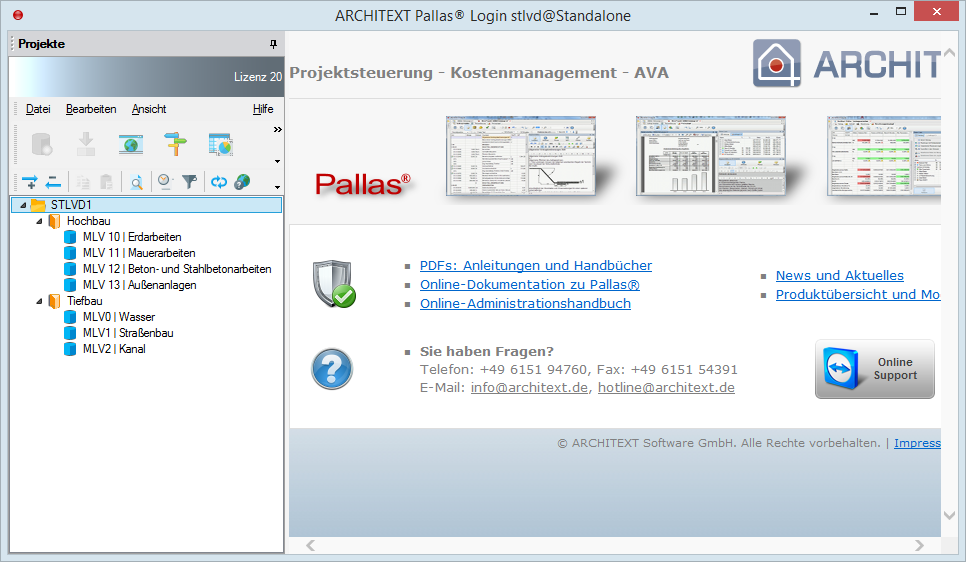The image size is (966, 562).
Task: Collapse the Hochbau tree node
Action: pos(39,221)
